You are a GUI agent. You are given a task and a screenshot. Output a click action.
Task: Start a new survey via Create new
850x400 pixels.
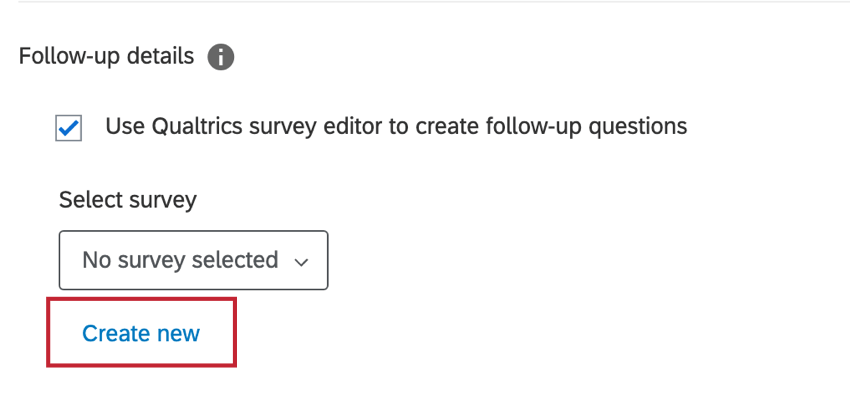[141, 333]
